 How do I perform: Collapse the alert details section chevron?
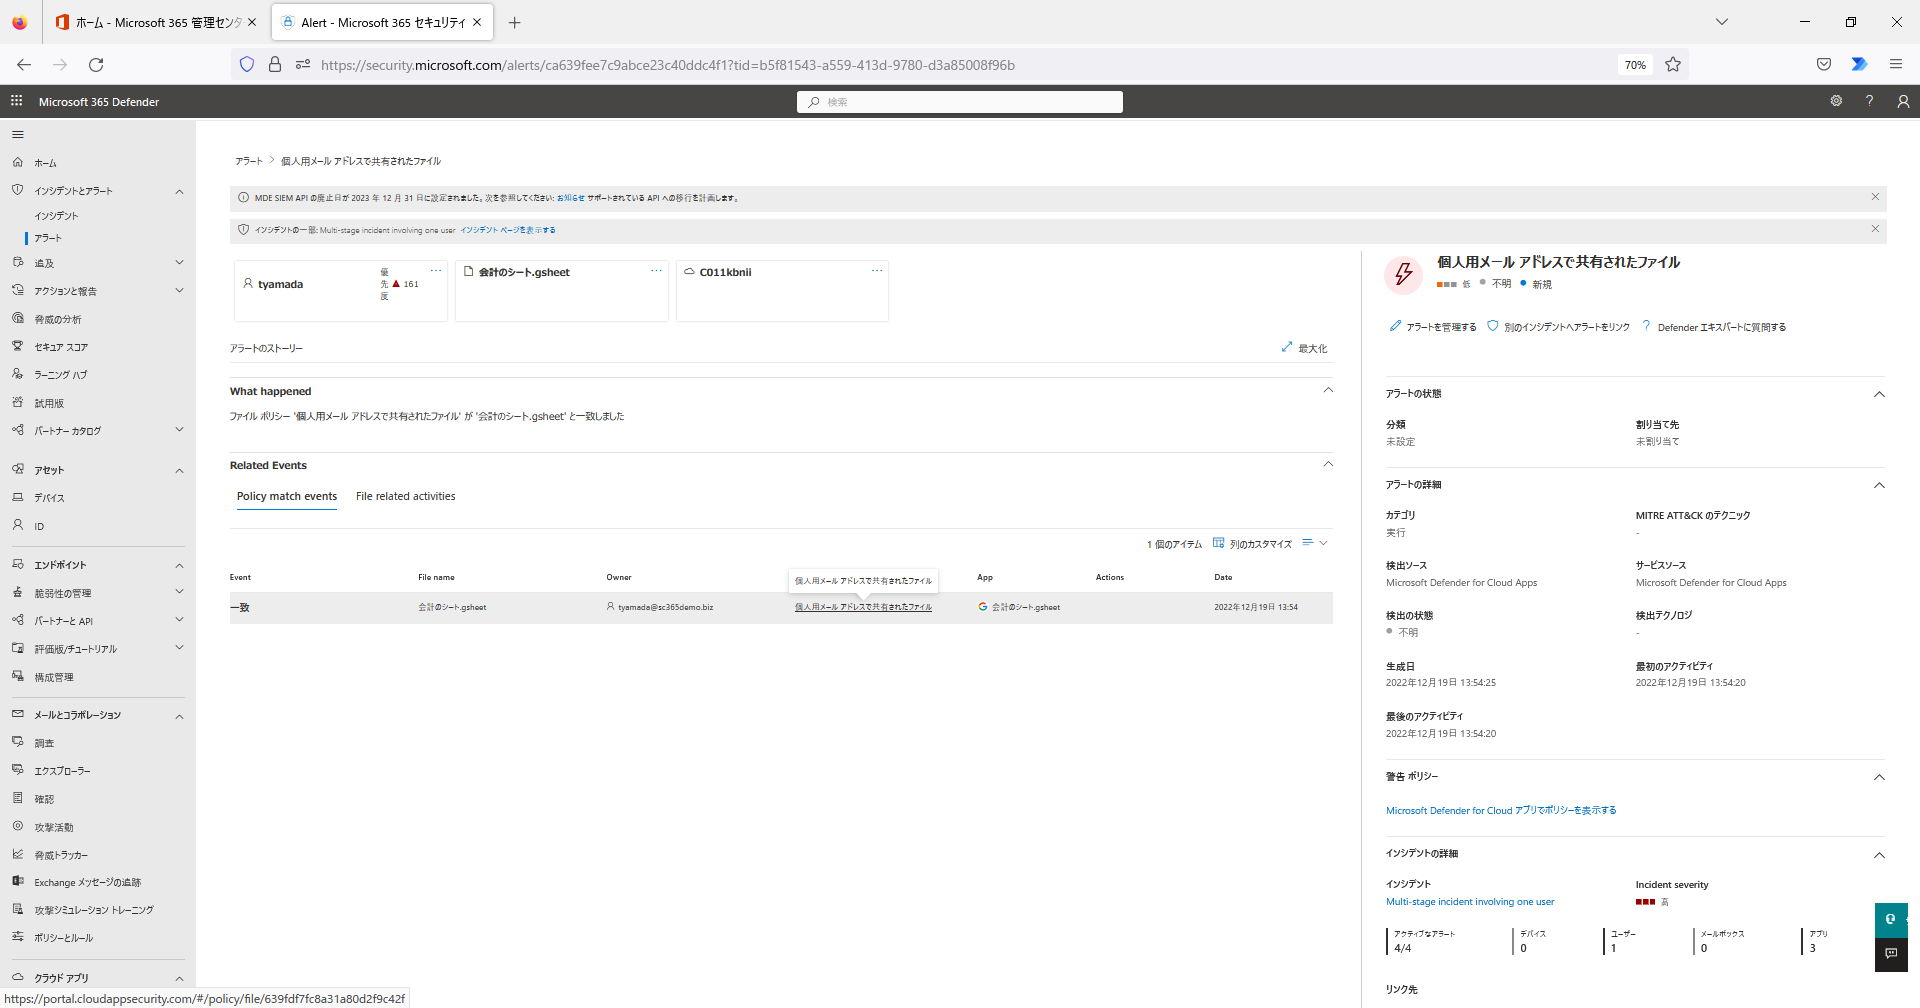point(1878,485)
